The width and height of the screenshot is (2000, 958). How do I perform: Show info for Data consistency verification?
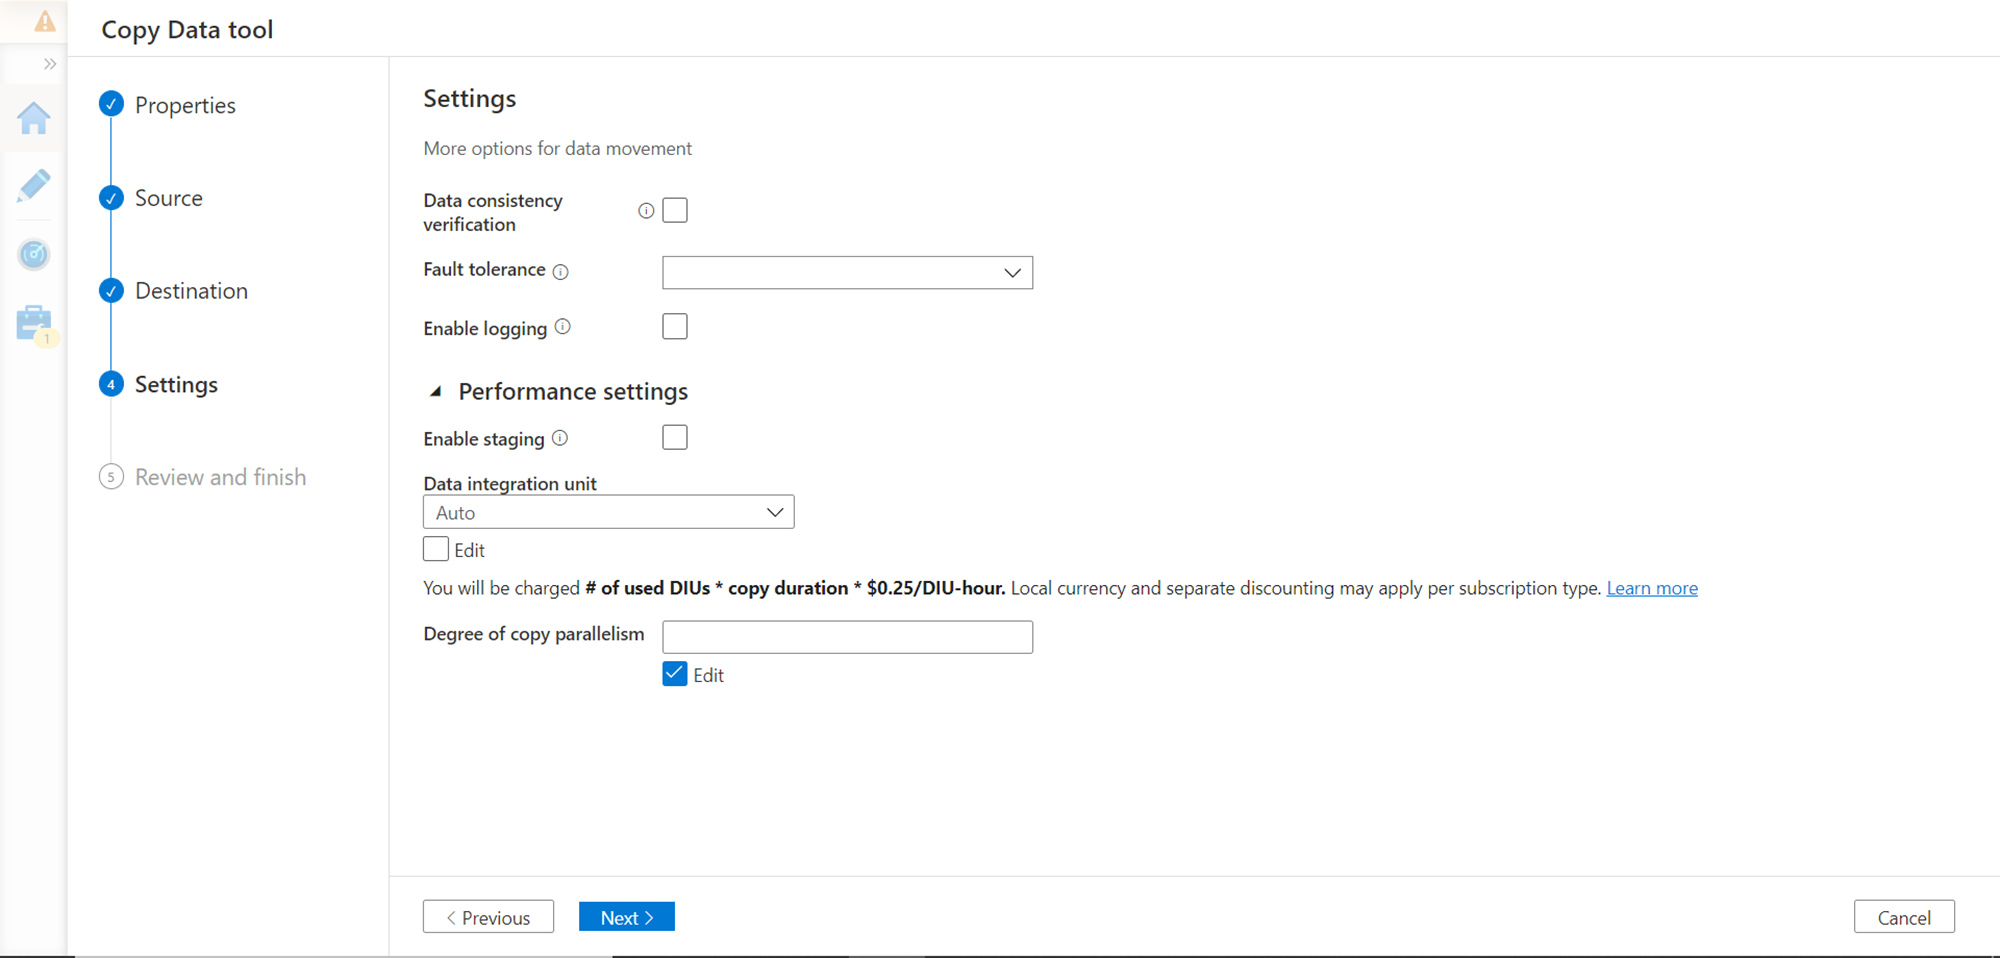[x=646, y=210]
